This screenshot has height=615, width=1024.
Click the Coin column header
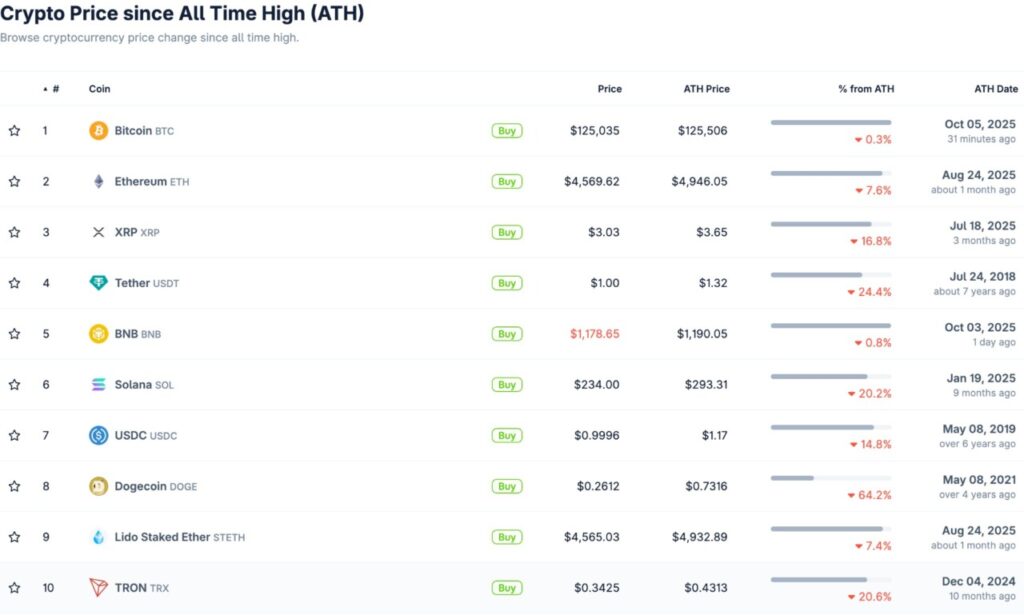click(100, 89)
